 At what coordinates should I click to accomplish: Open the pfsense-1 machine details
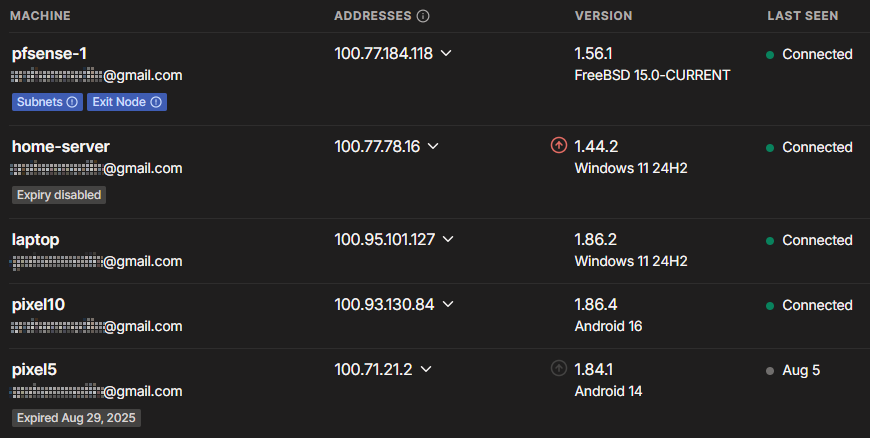tap(49, 54)
